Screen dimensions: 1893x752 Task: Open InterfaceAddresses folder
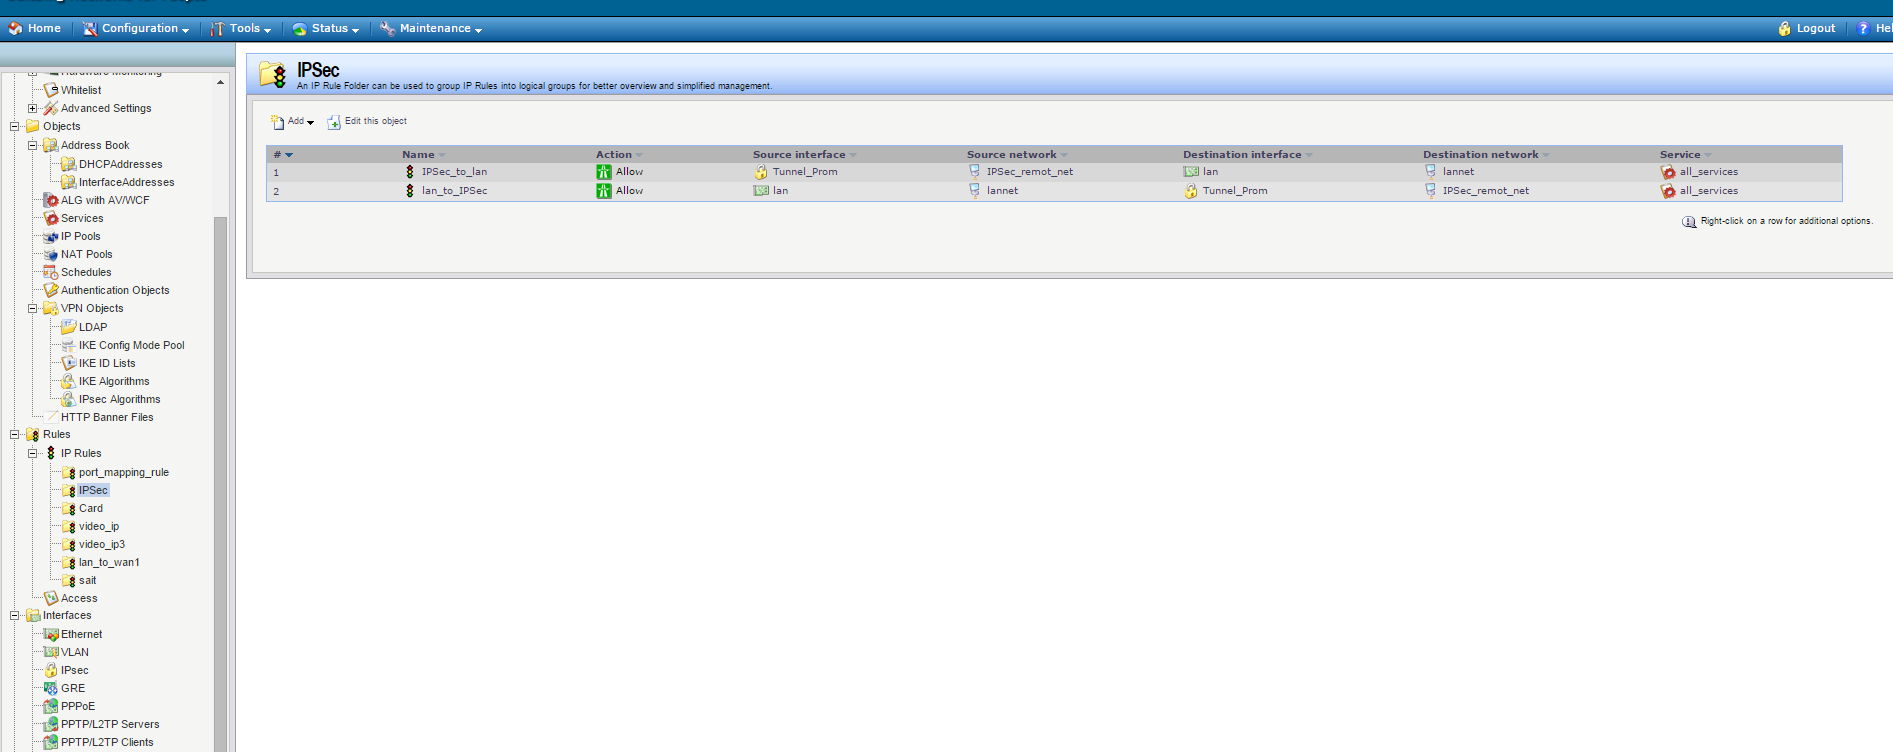(x=126, y=182)
